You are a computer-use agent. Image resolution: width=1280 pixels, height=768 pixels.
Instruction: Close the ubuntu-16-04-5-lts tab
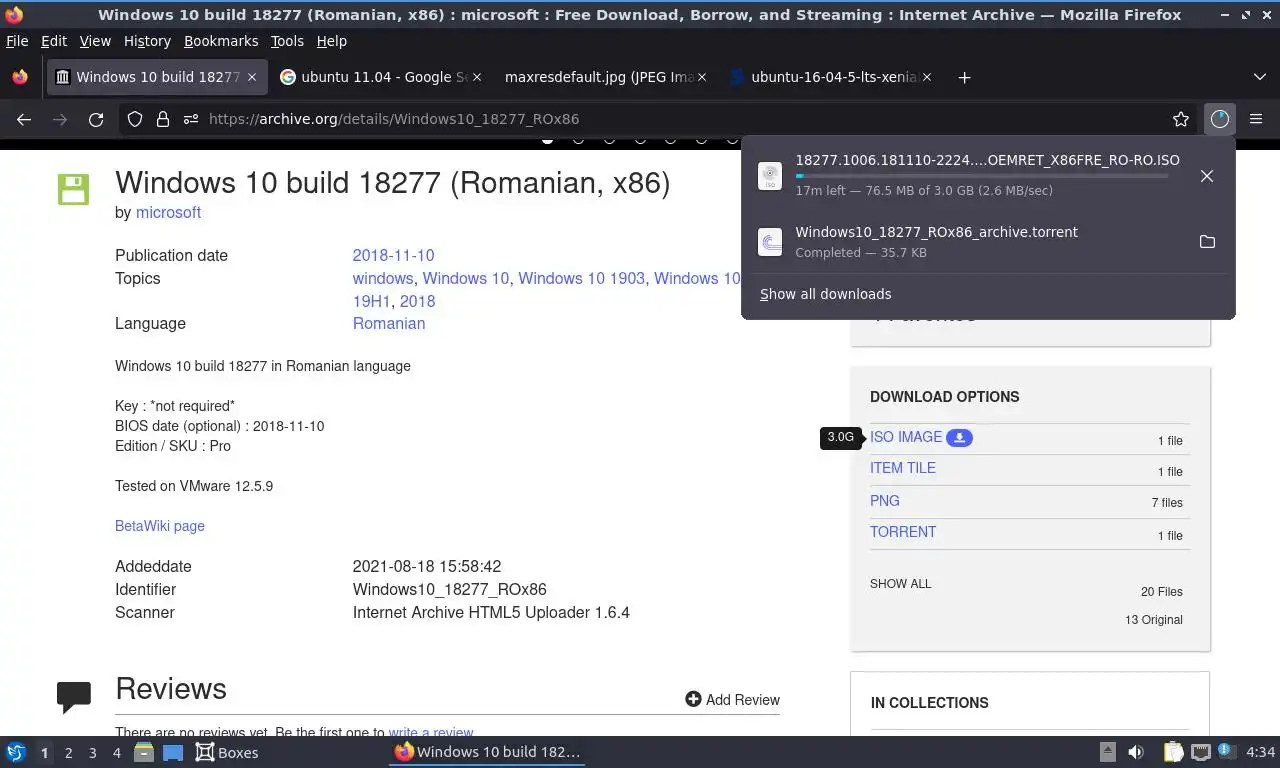[926, 77]
